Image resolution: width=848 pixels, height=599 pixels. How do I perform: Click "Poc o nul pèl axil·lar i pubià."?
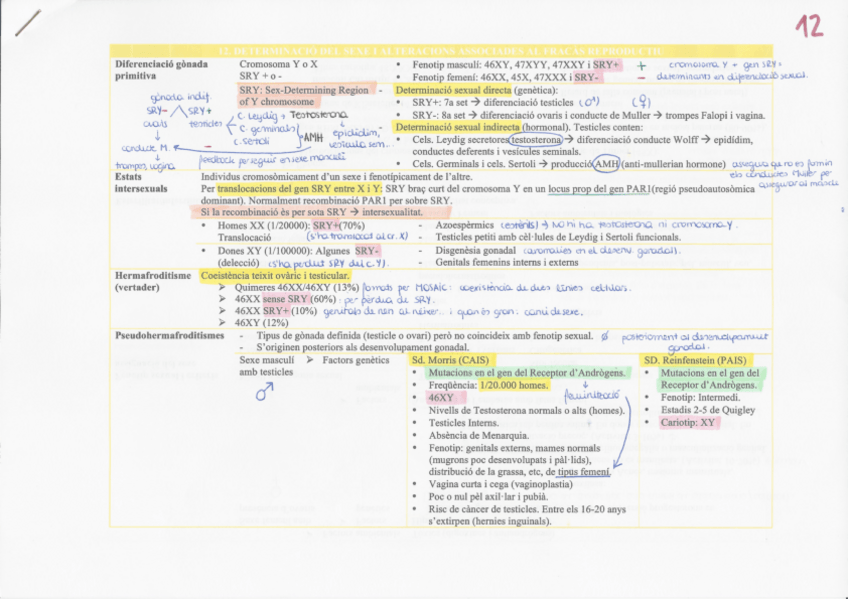488,496
